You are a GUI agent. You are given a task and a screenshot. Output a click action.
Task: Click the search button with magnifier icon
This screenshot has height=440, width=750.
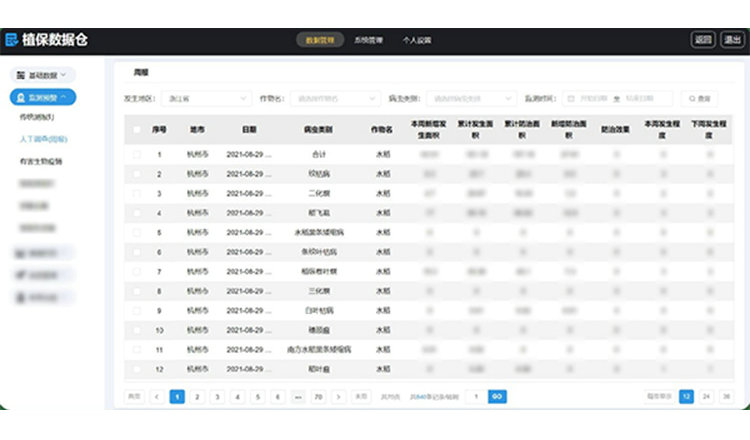tap(699, 99)
